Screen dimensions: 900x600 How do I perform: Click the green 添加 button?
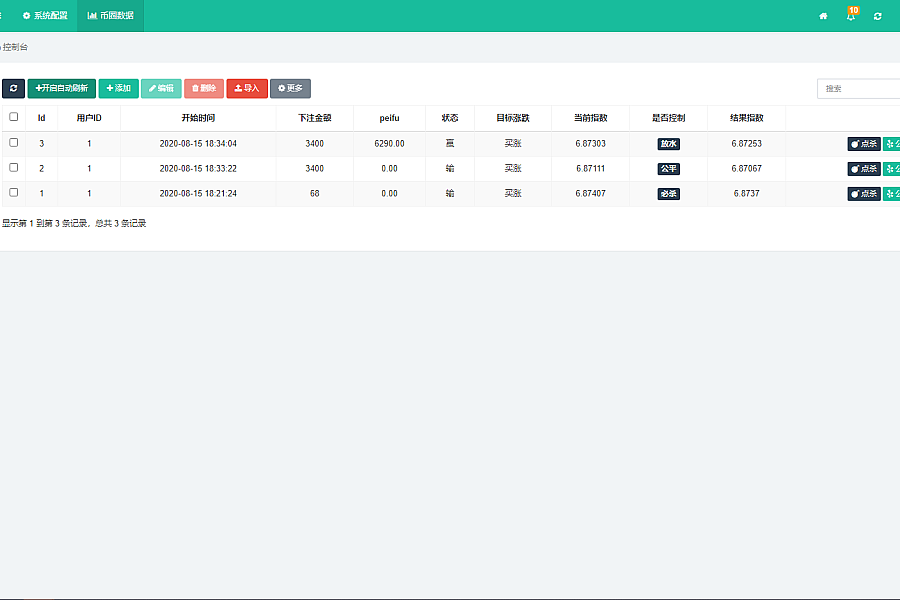click(119, 88)
